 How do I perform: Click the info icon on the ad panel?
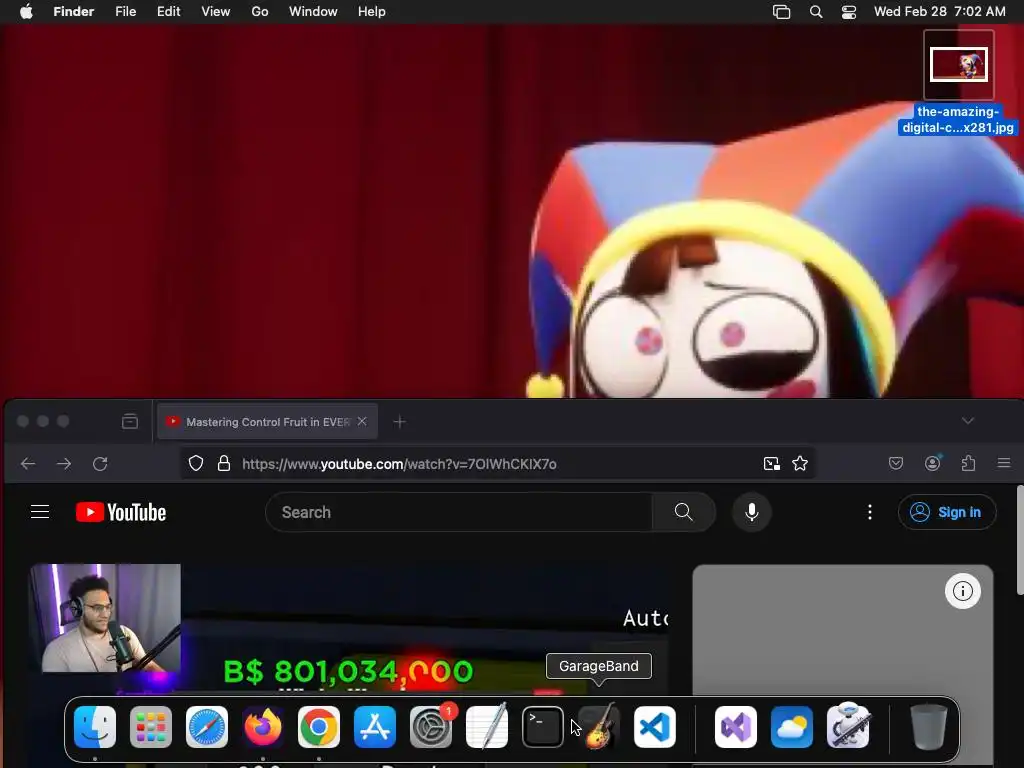pyautogui.click(x=963, y=591)
